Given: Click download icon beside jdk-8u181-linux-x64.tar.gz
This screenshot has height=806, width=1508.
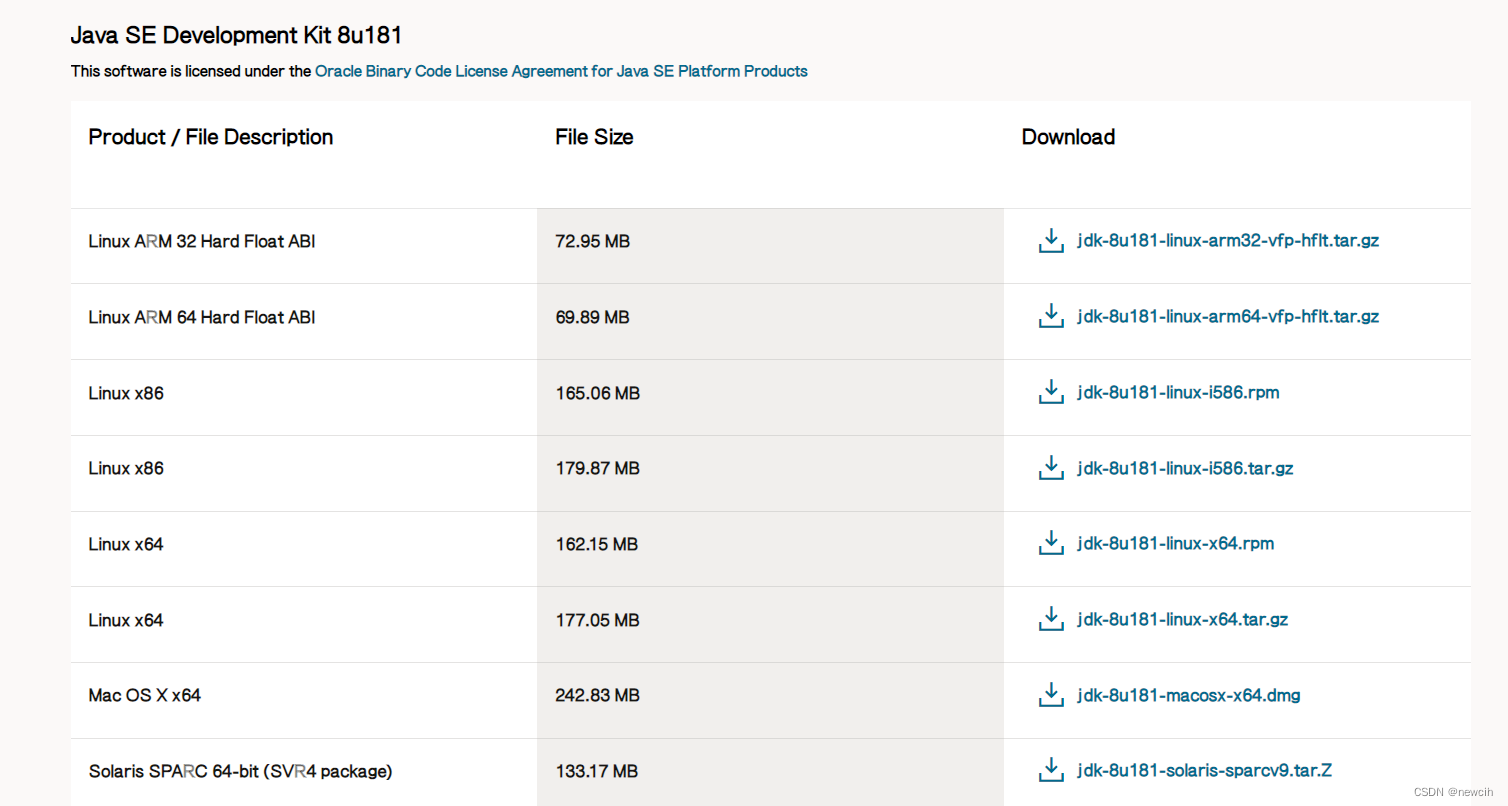Looking at the screenshot, I should tap(1051, 619).
